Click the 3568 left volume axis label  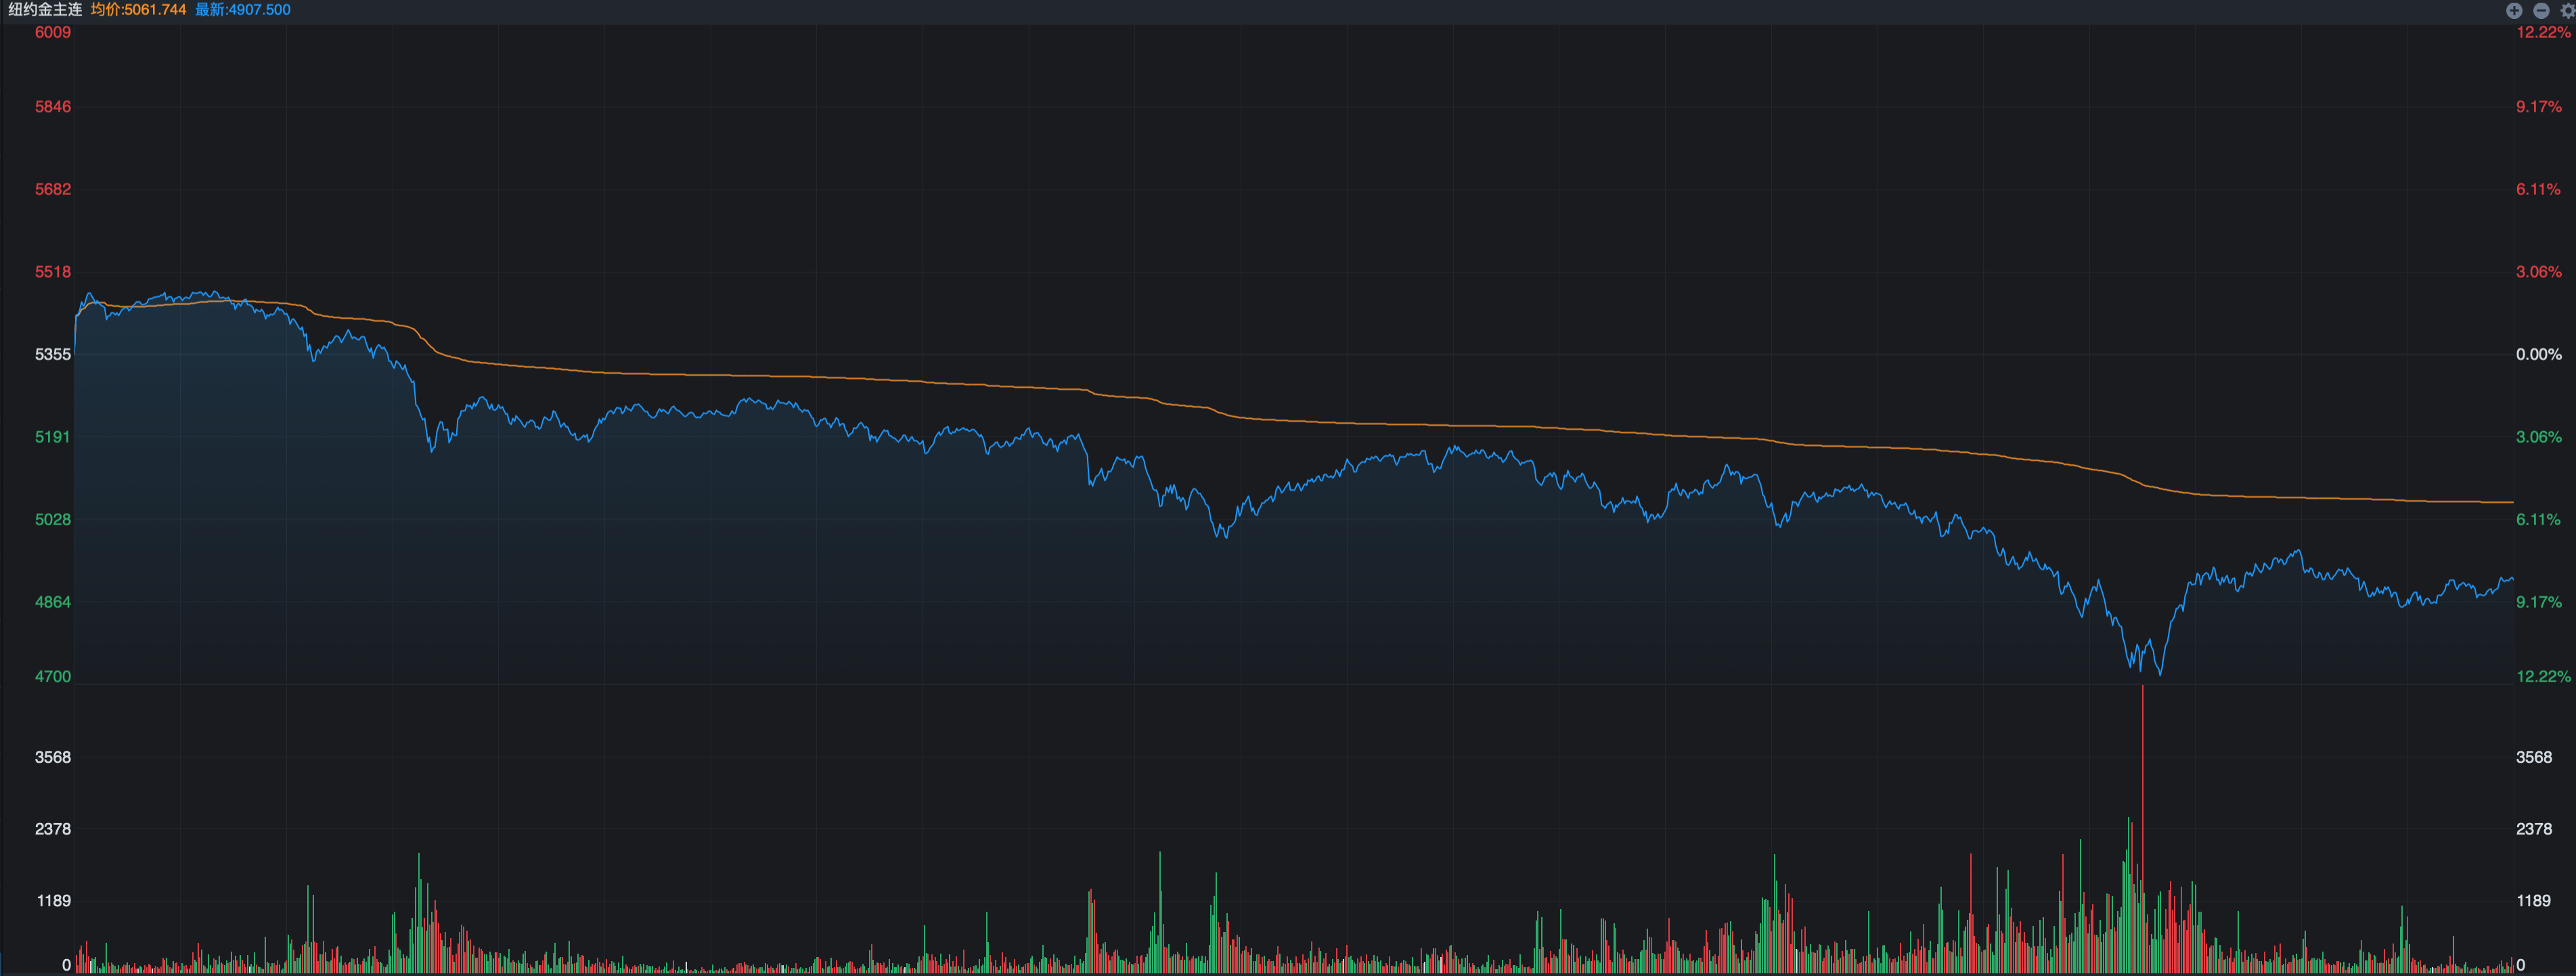[53, 757]
